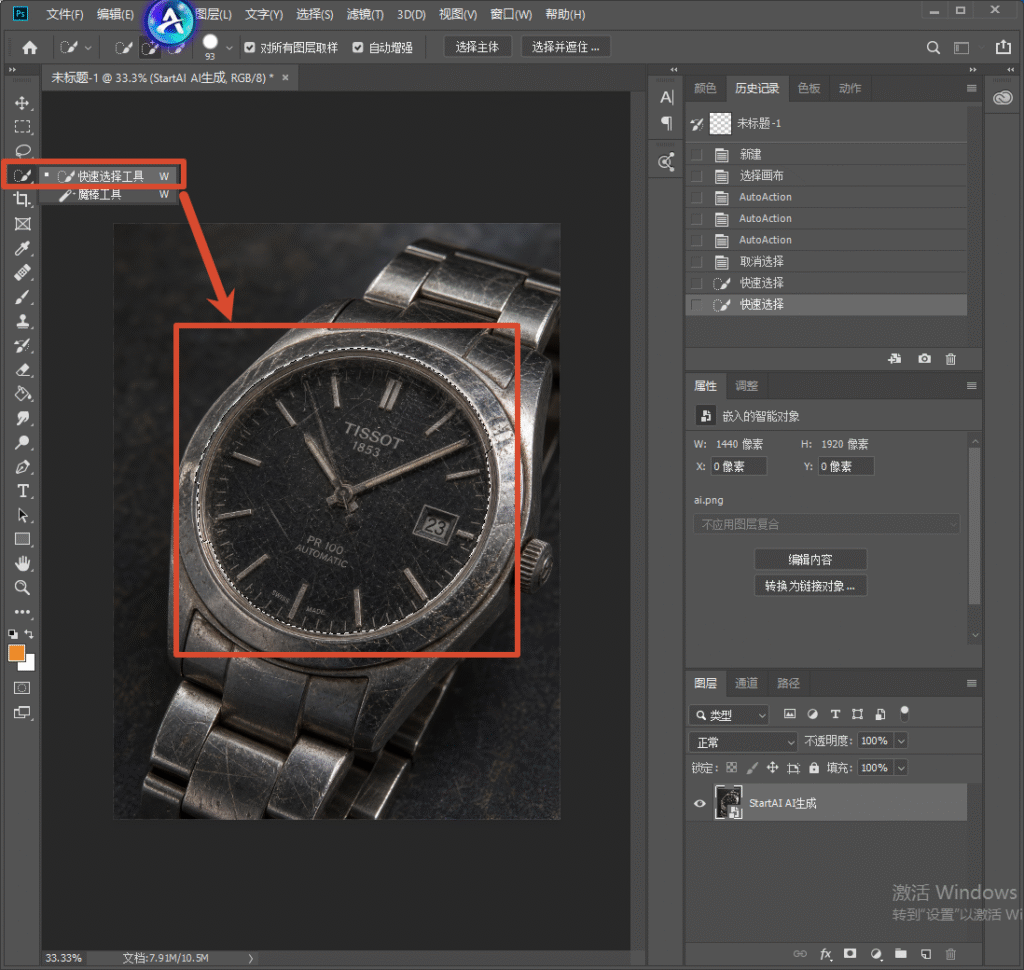Image resolution: width=1024 pixels, height=970 pixels.
Task: Select the Crop tool
Action: pos(22,199)
